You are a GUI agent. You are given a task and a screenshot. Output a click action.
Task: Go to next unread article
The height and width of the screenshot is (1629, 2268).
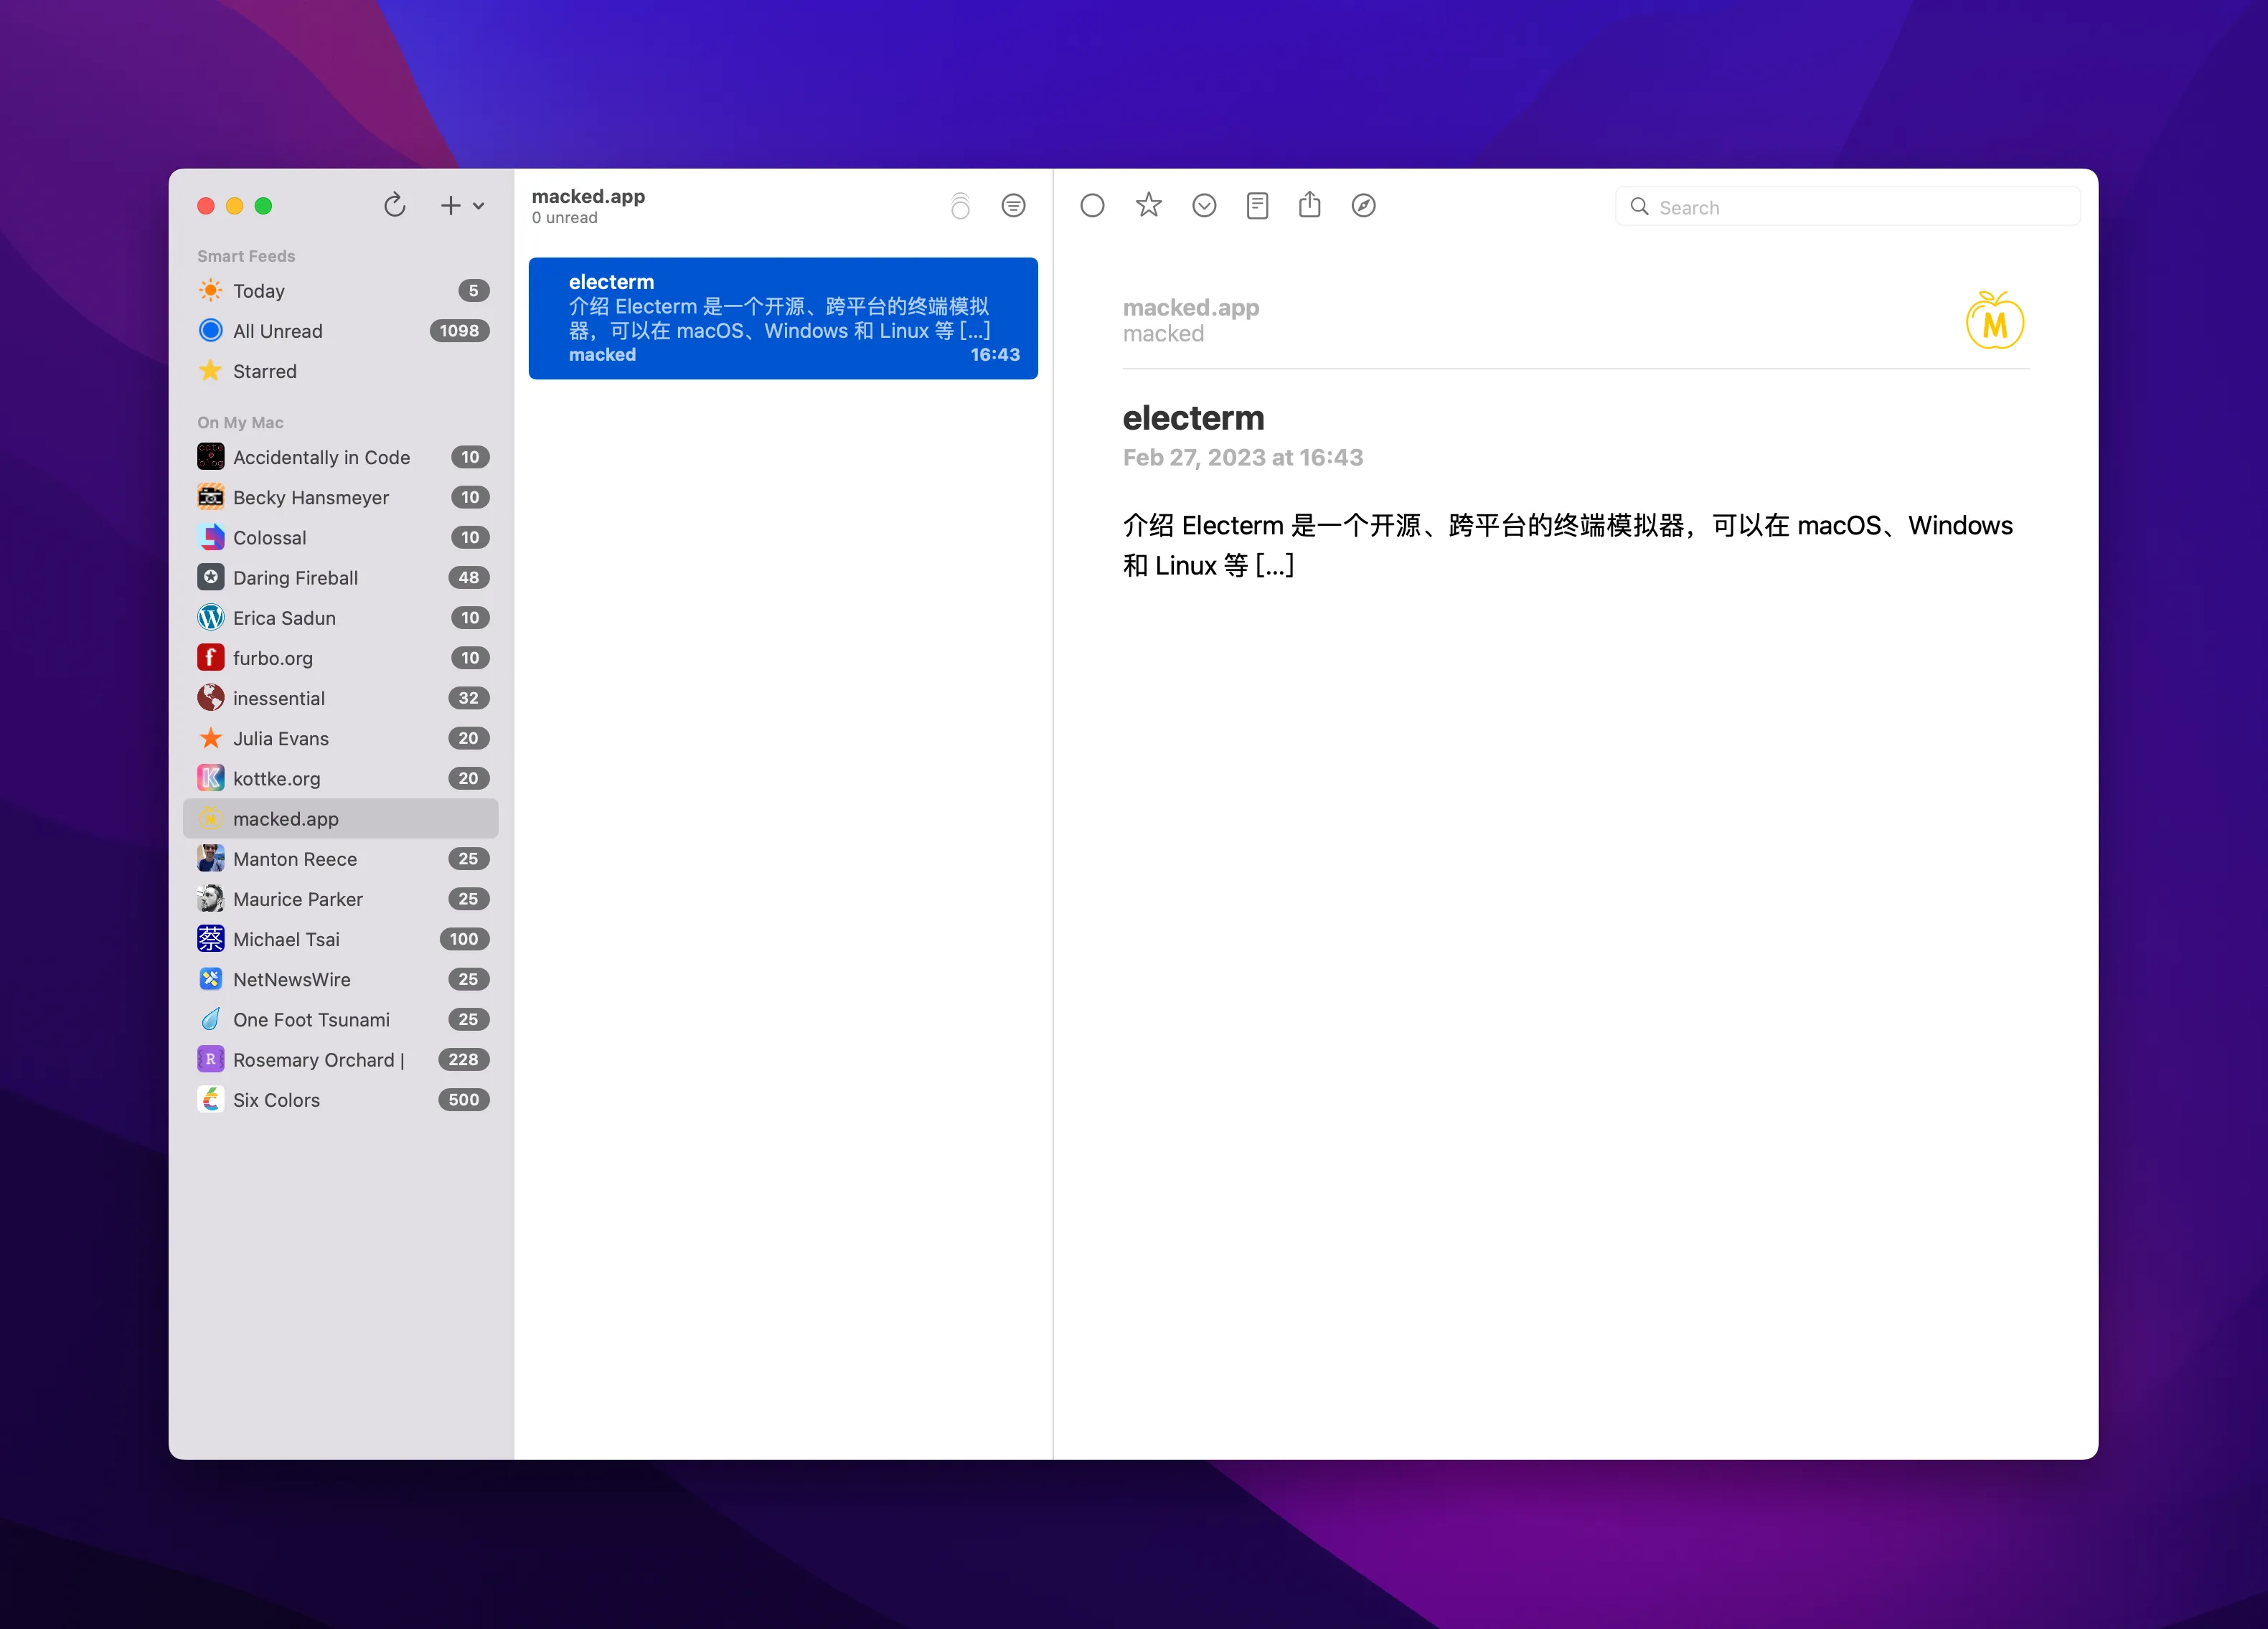(1204, 205)
